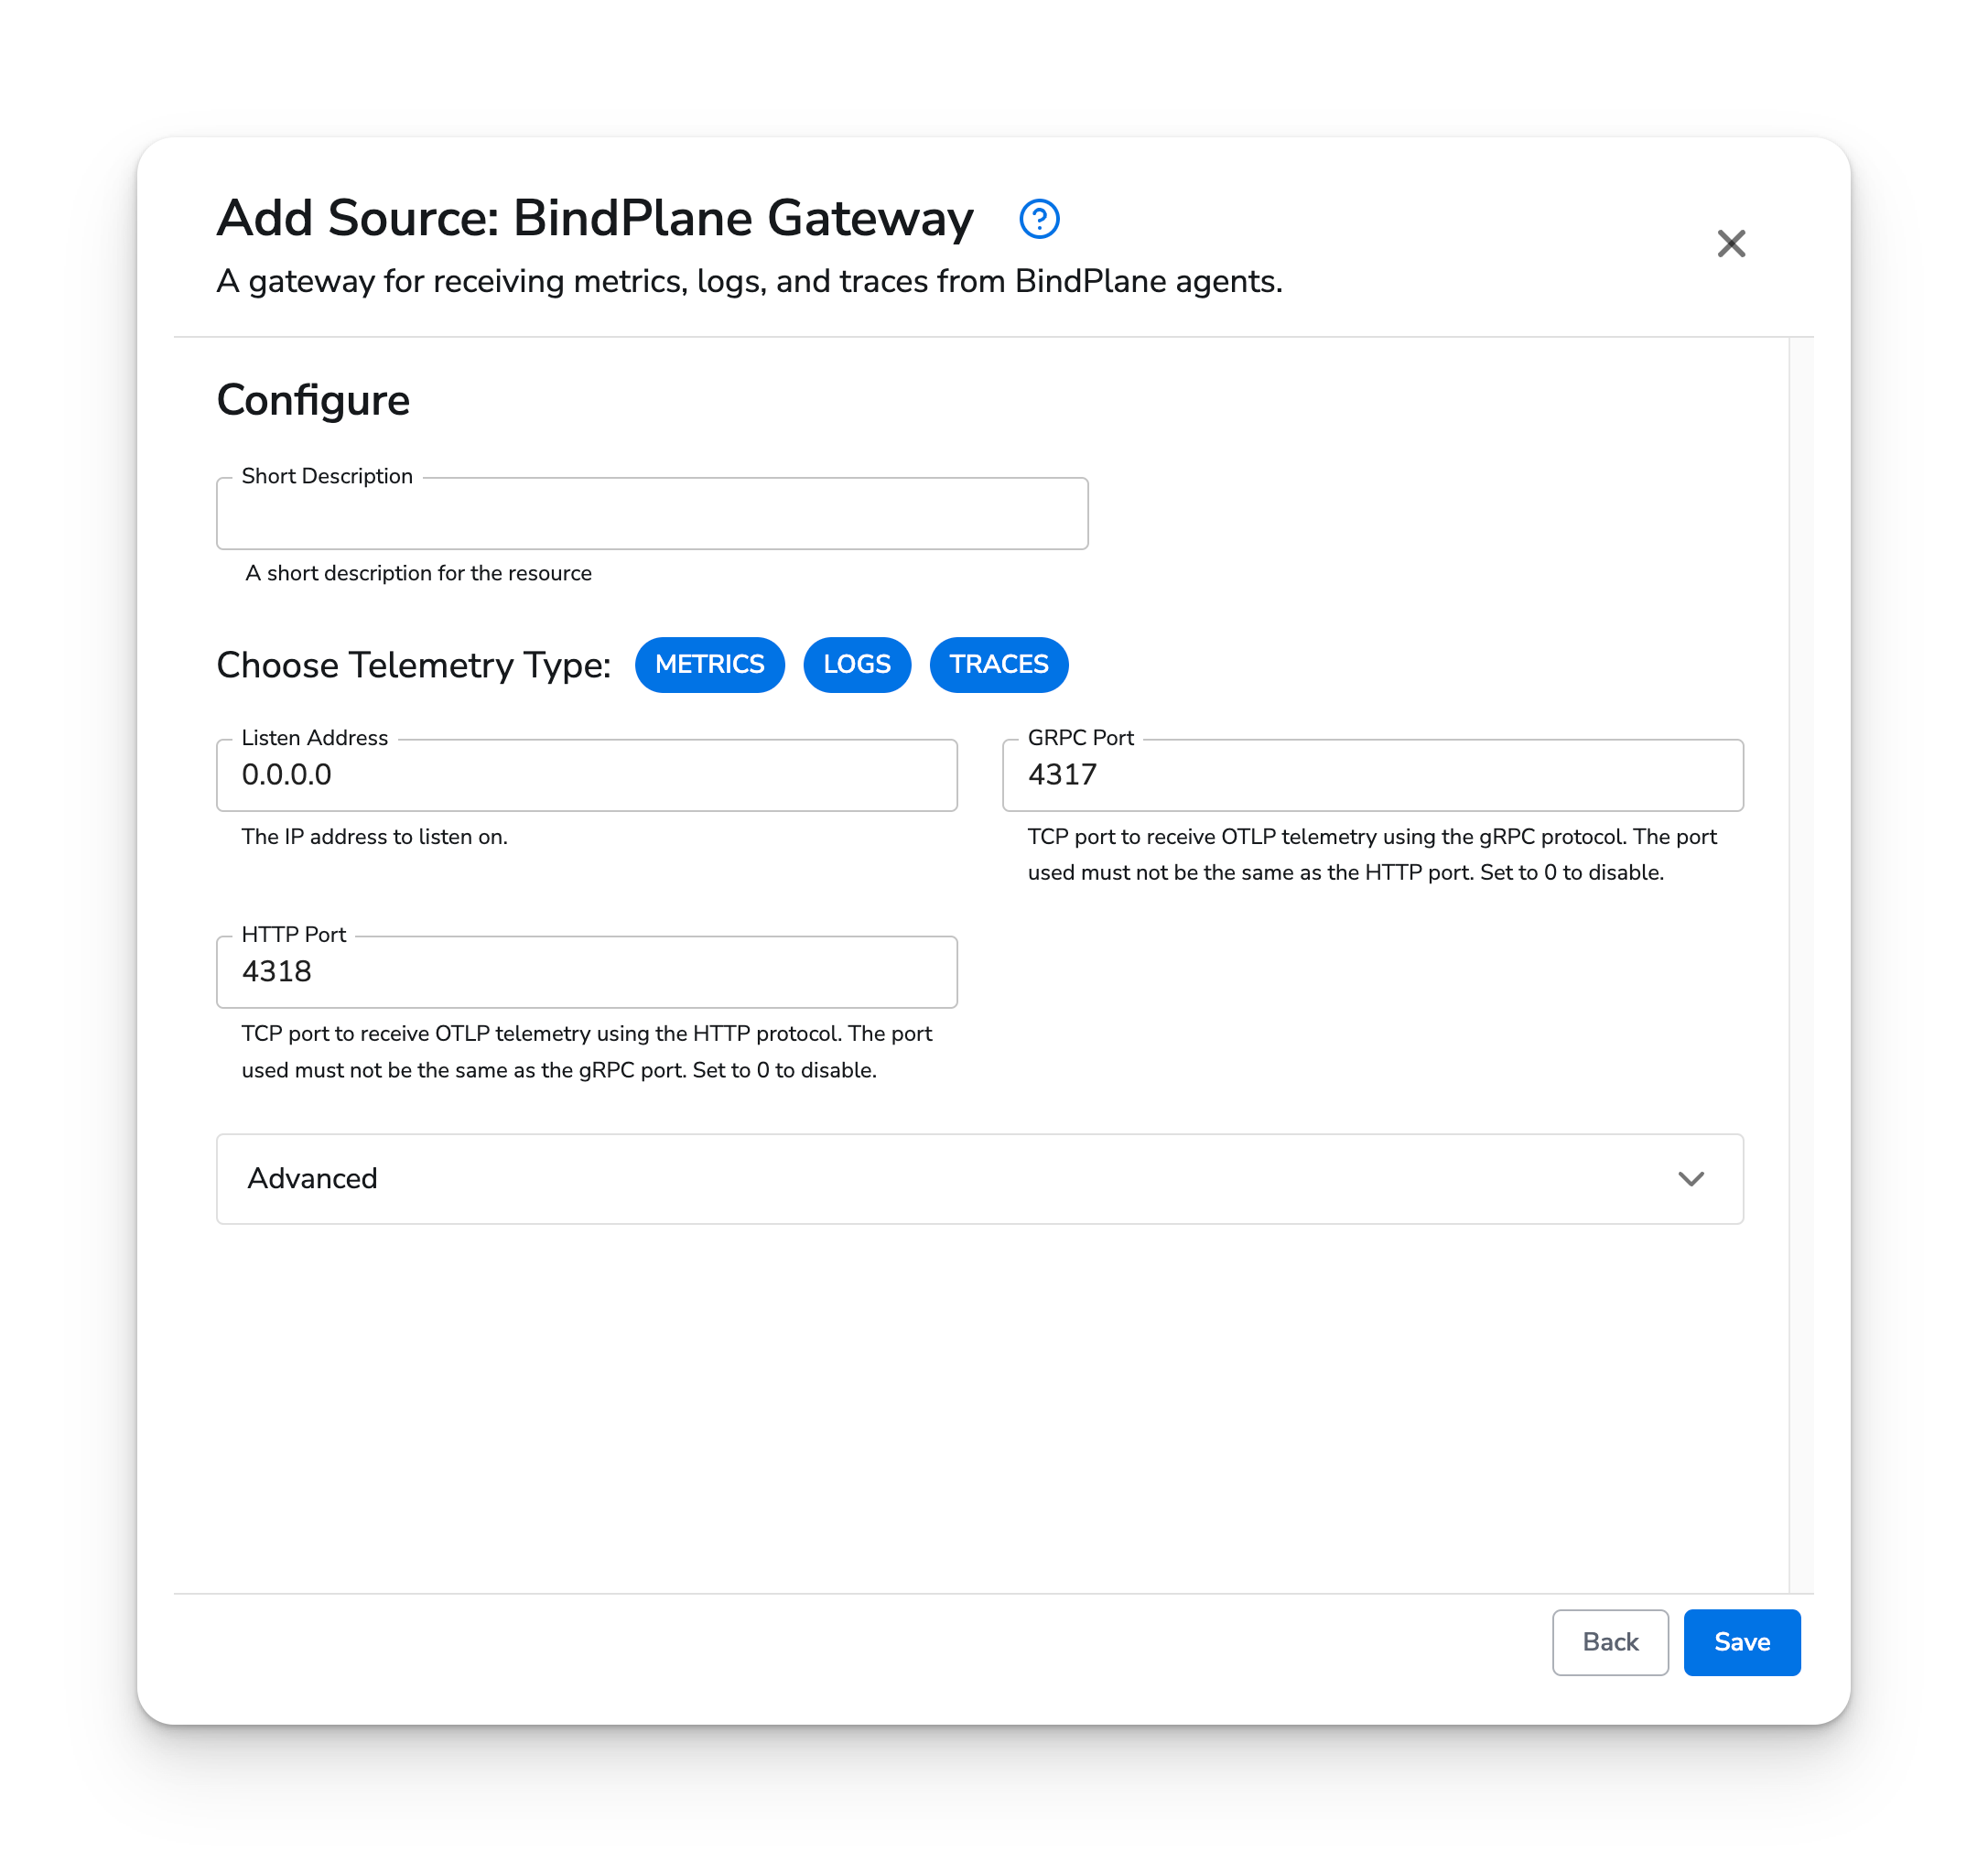
Task: Place cursor in the HTTP Port field
Action: pyautogui.click(x=586, y=971)
